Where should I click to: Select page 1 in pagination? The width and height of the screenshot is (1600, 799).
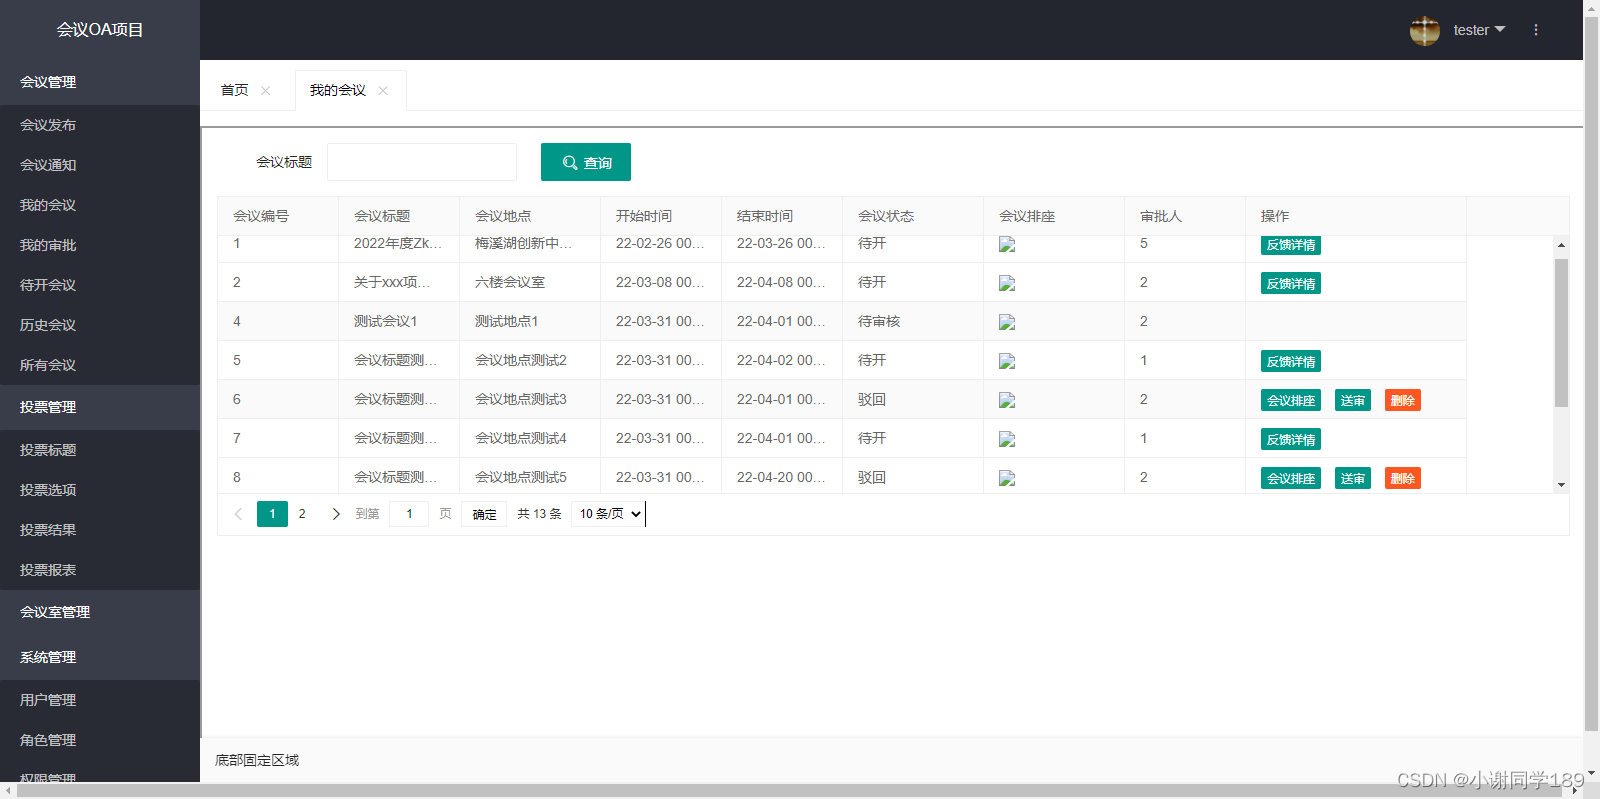(272, 514)
